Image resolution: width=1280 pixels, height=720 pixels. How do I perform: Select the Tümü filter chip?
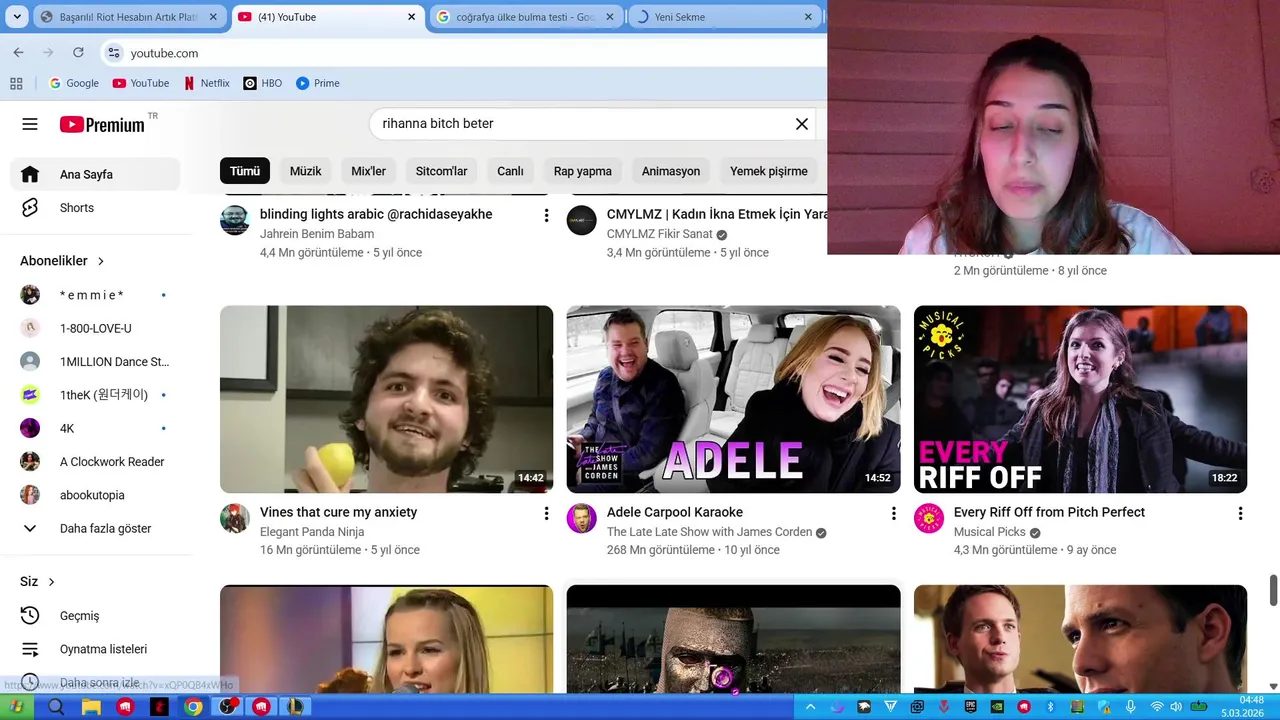245,171
